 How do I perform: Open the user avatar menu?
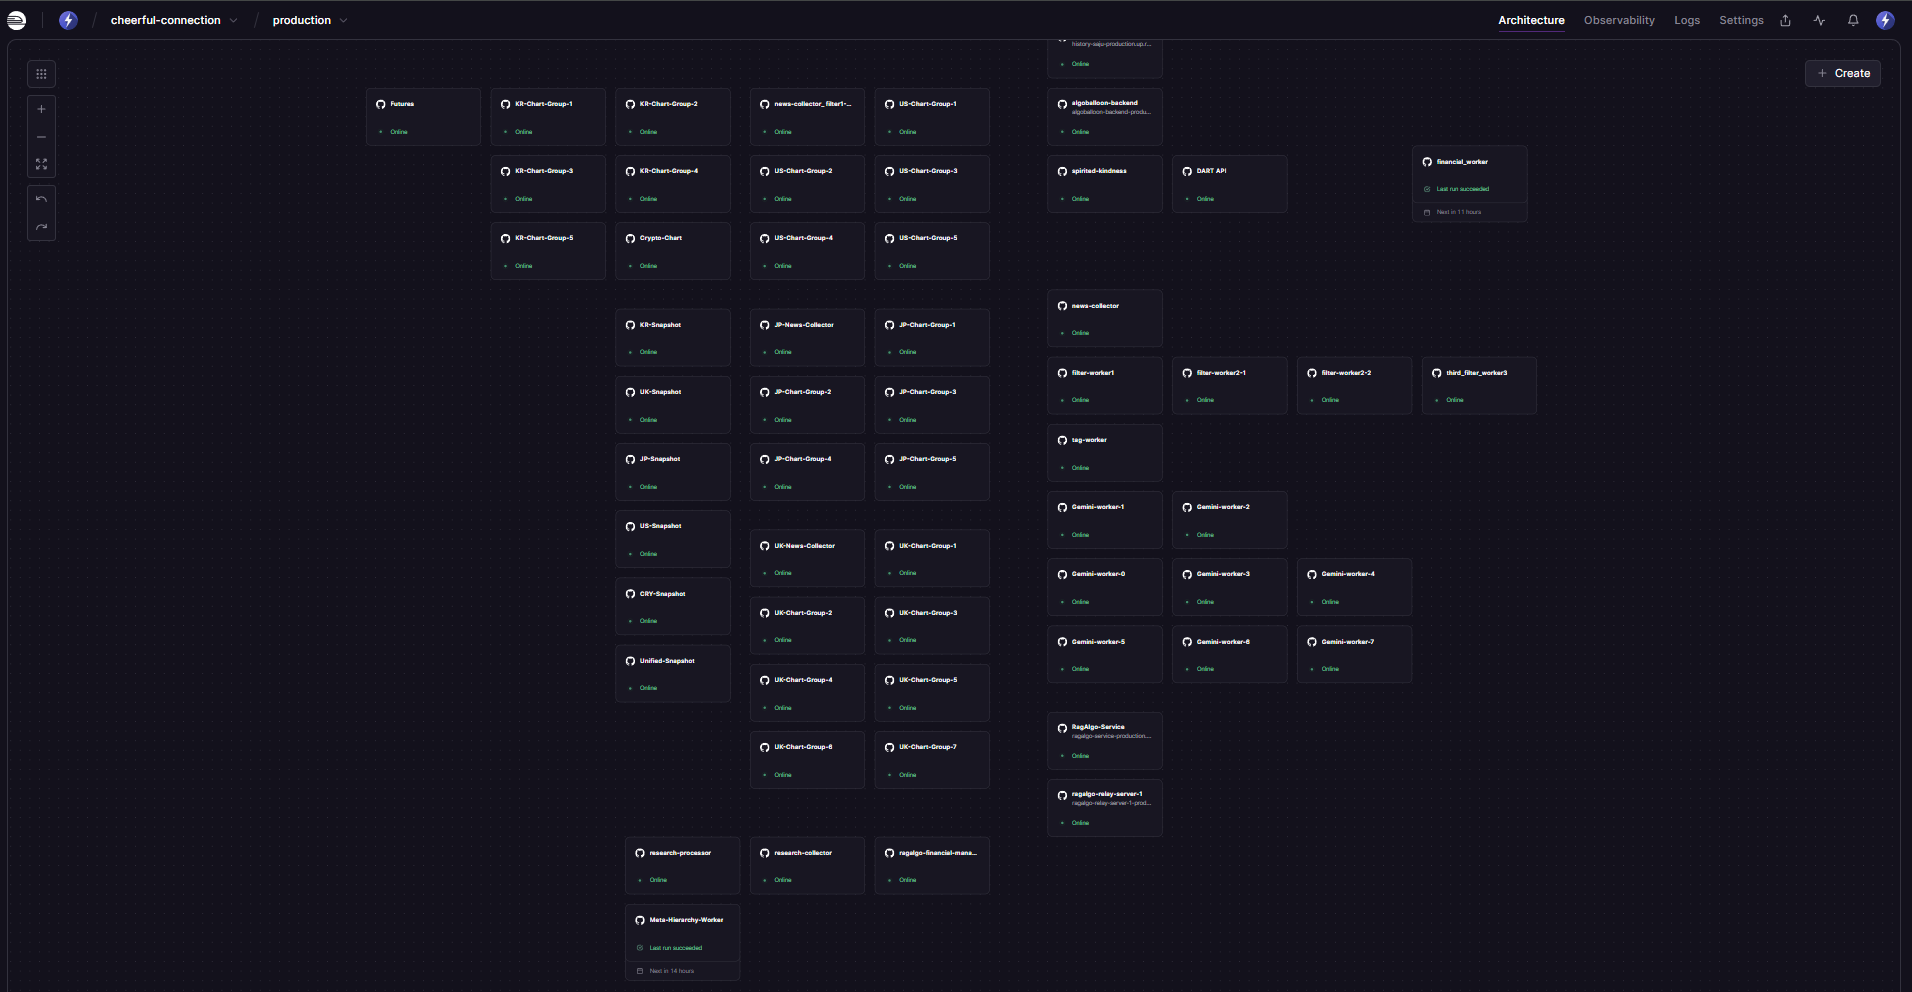tap(1885, 20)
